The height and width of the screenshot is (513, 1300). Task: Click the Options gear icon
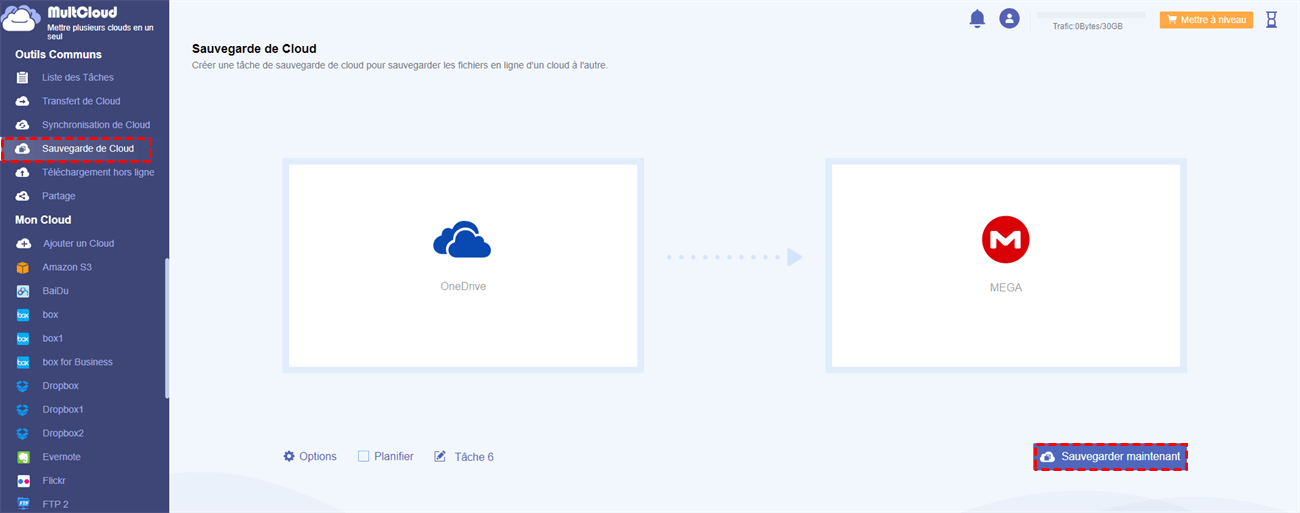tap(289, 456)
